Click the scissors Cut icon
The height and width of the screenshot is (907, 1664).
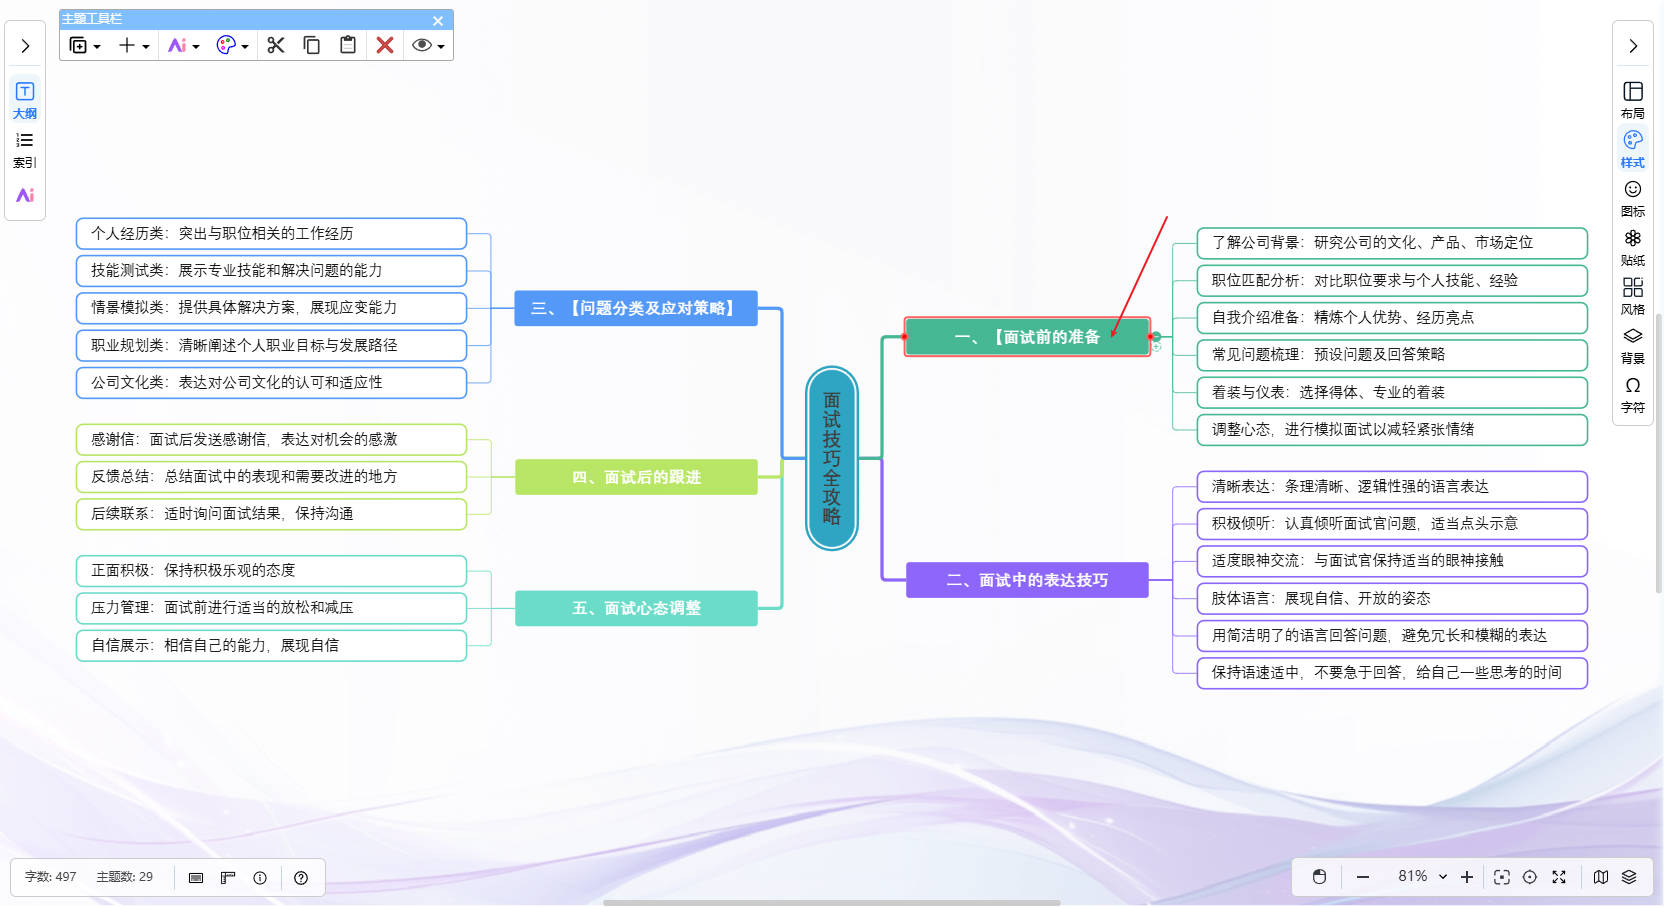pos(276,45)
